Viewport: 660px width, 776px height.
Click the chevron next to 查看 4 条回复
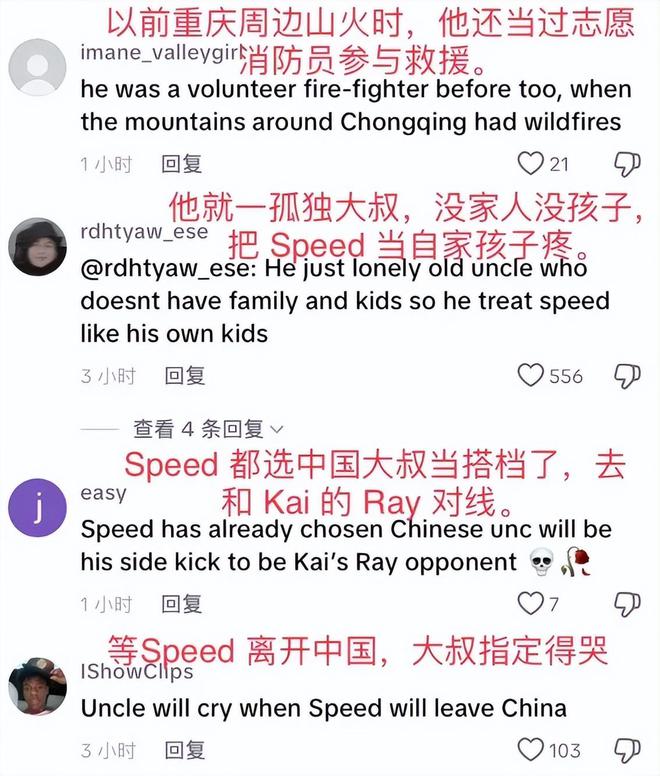pyautogui.click(x=277, y=430)
